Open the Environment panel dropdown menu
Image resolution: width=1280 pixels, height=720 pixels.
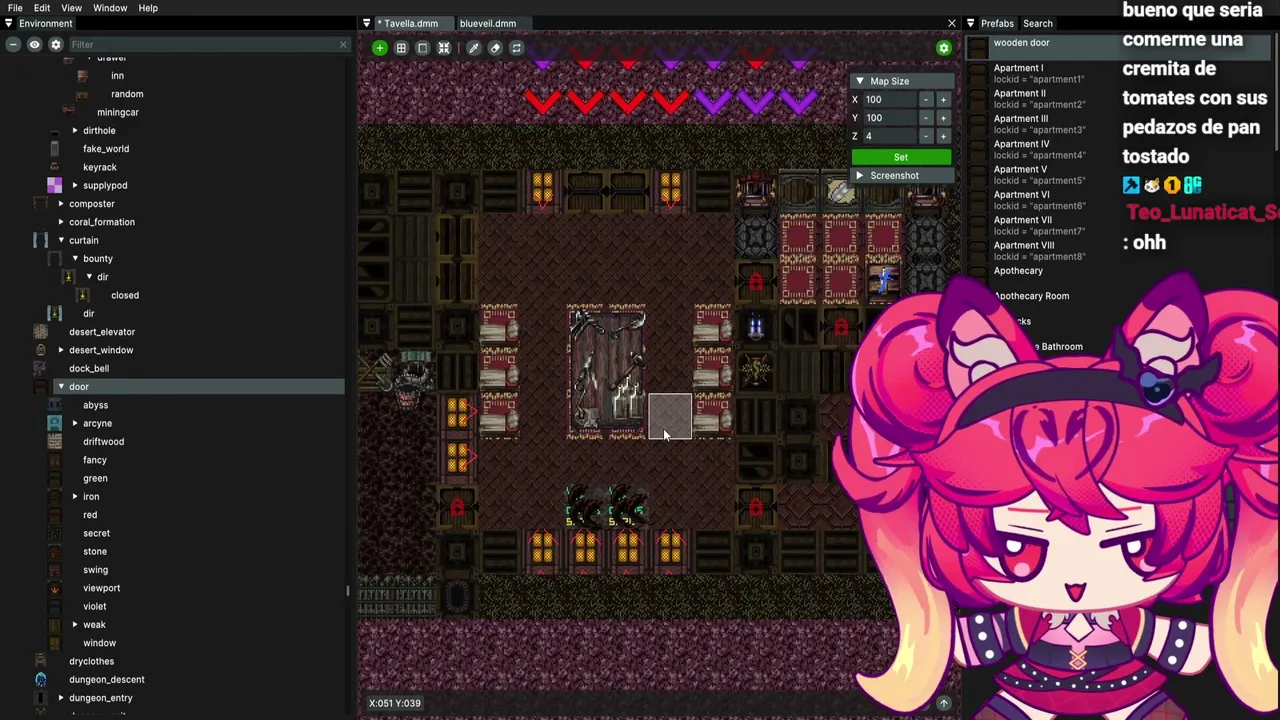pos(9,23)
